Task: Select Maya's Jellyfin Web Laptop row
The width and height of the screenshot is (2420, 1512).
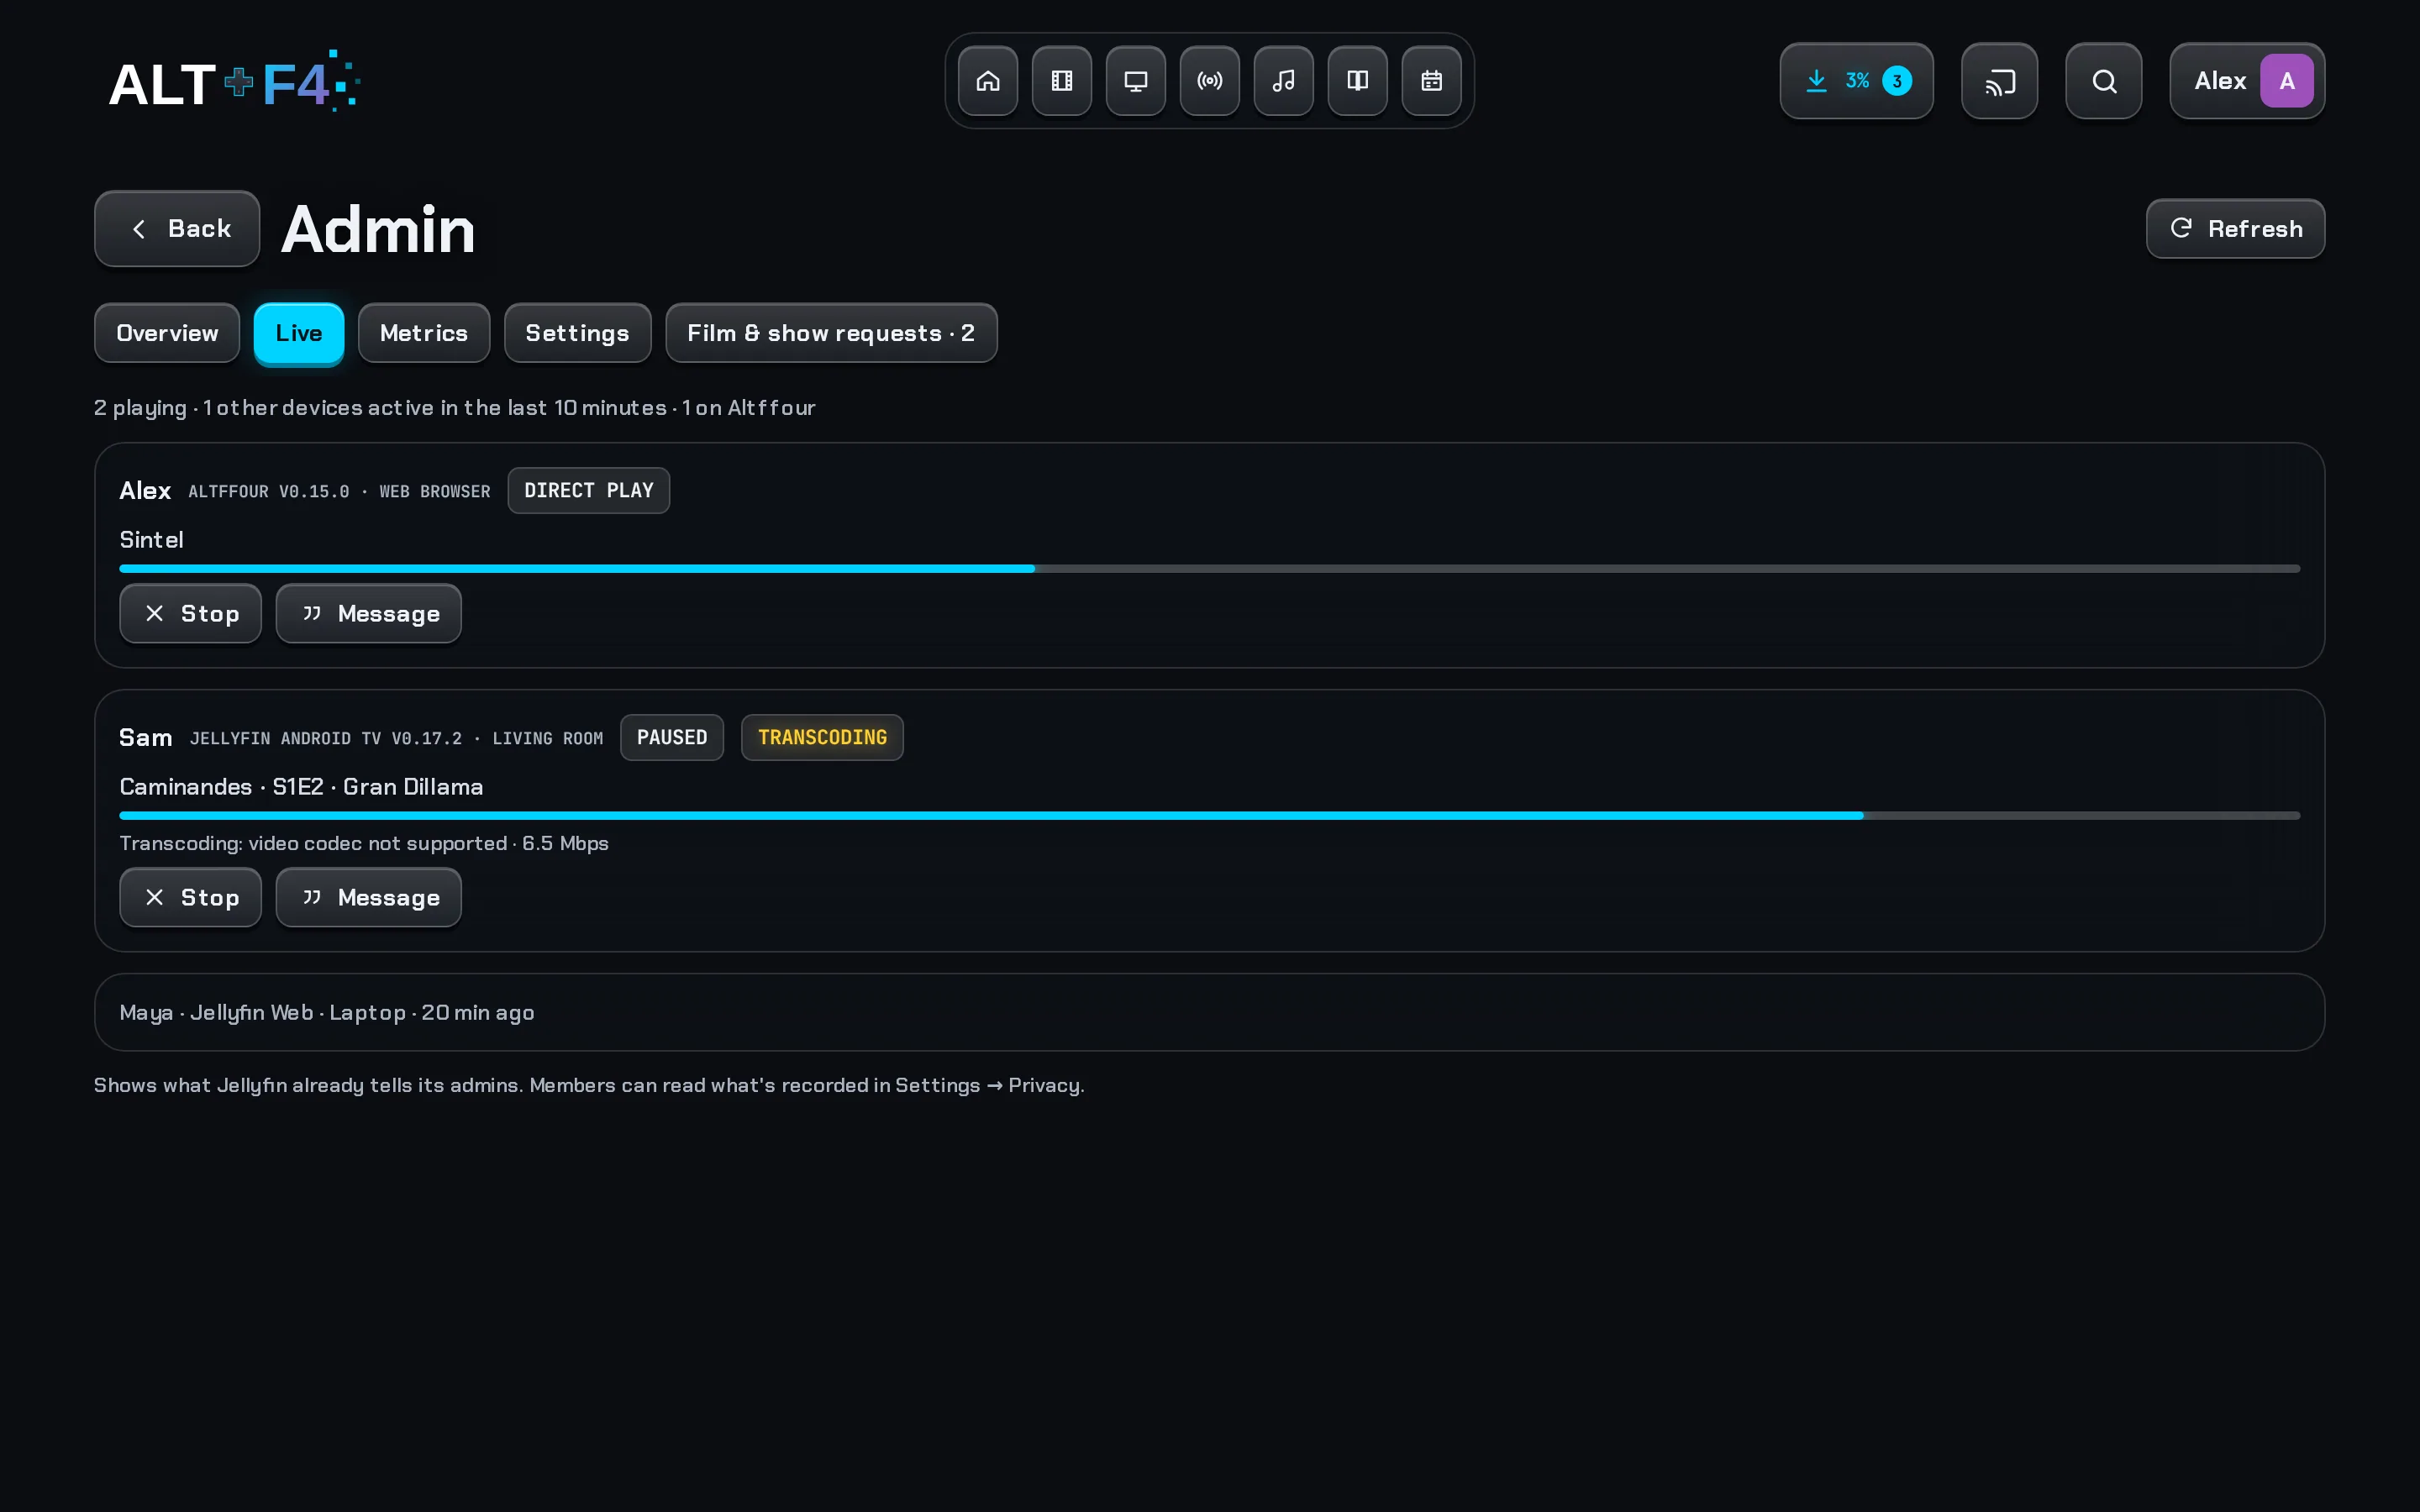Action: pos(1209,1012)
